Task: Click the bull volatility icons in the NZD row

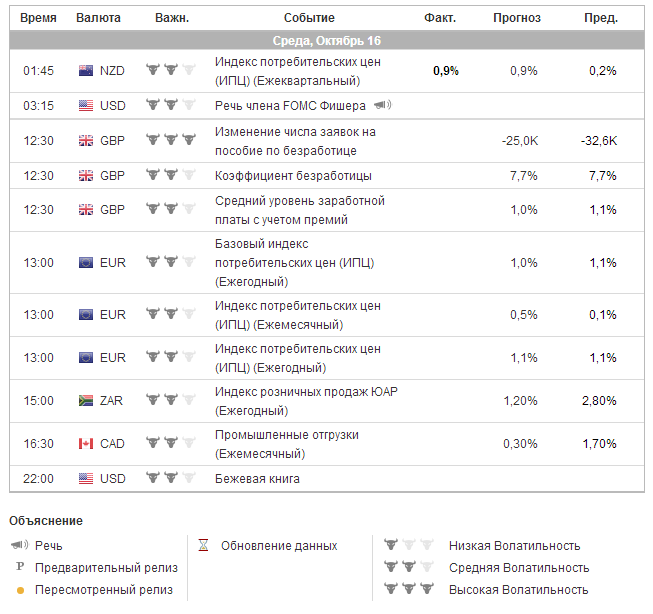Action: coord(170,71)
